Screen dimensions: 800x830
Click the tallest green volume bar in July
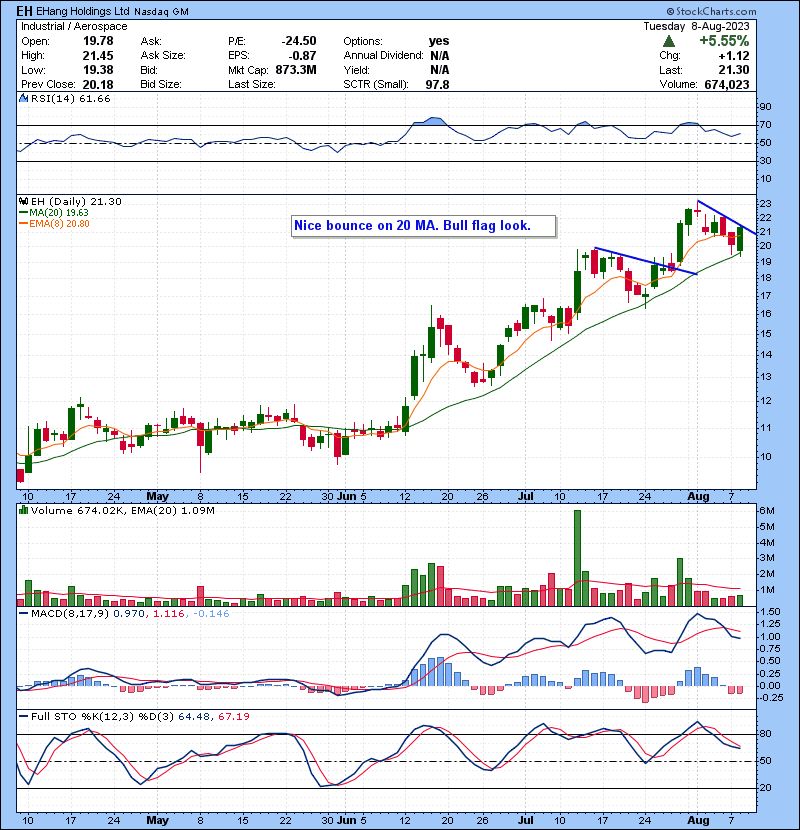pos(577,558)
